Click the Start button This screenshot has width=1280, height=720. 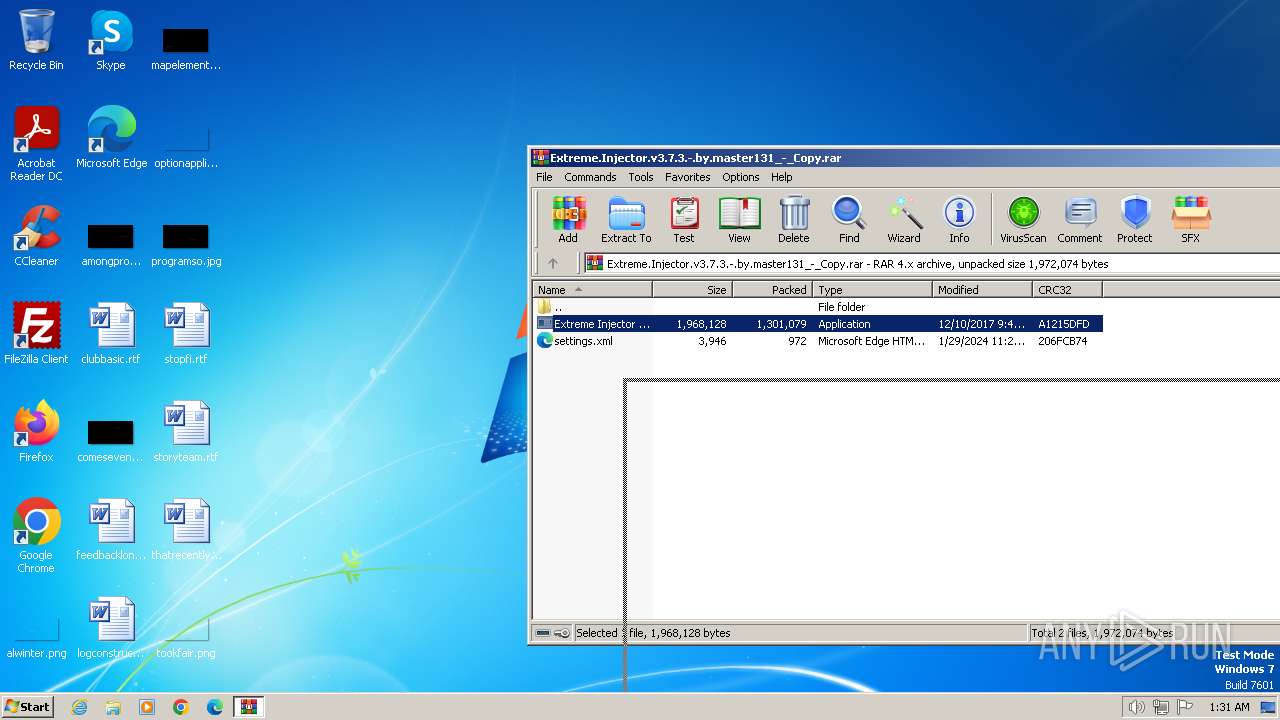click(x=28, y=706)
